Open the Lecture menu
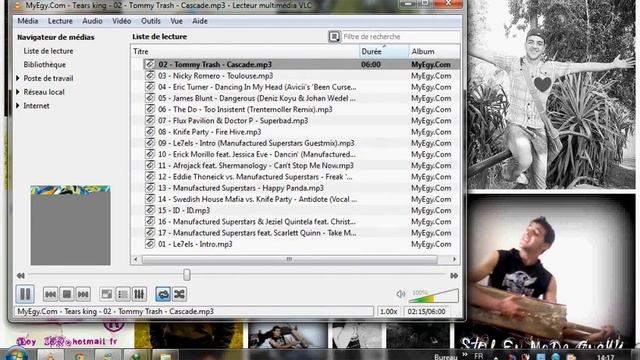 (60, 21)
